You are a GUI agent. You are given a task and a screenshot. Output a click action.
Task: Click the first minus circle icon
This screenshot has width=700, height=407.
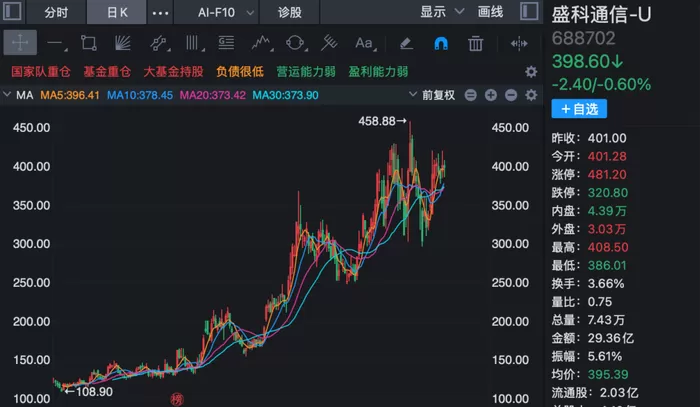(x=471, y=95)
